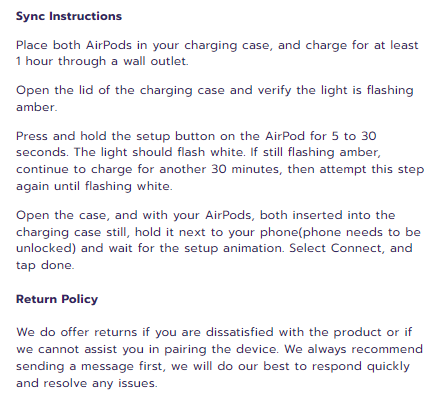Click the words 'setup animation'
442x402 pixels.
click(234, 248)
